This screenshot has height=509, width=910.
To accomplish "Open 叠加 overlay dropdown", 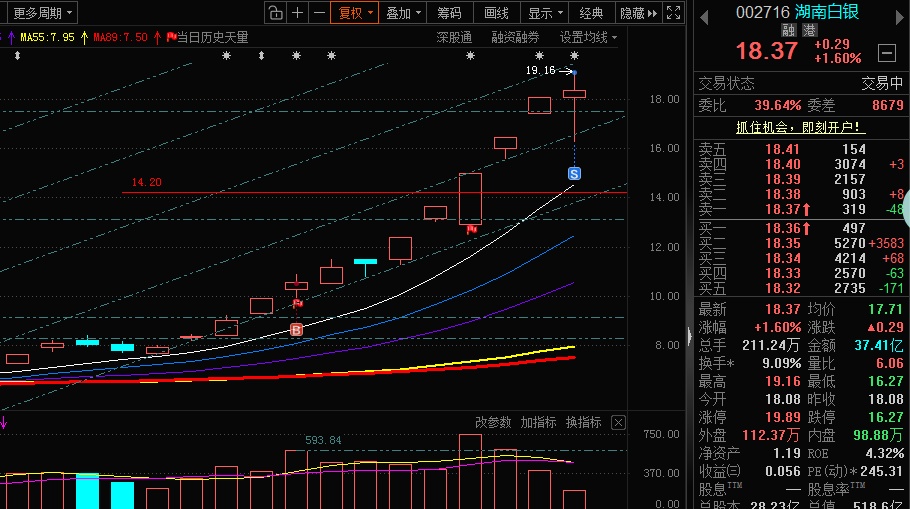I will click(403, 13).
